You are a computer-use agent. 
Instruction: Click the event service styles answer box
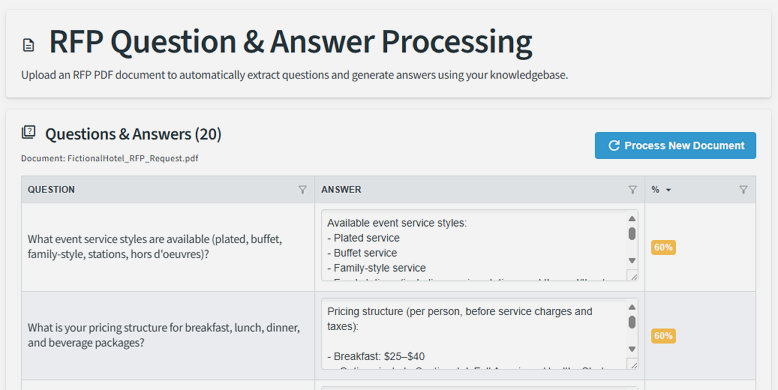click(x=479, y=245)
